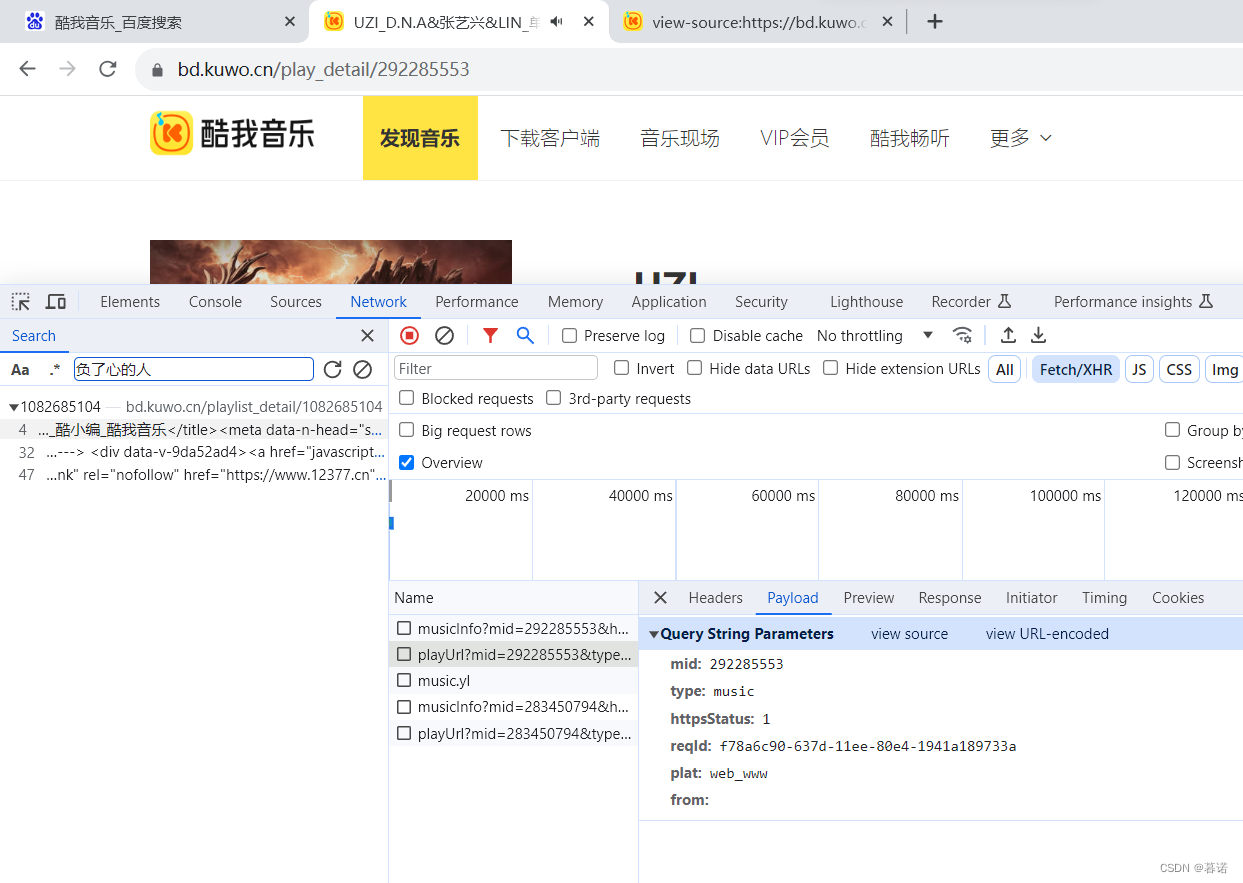Open the No throttling dropdown

click(875, 336)
